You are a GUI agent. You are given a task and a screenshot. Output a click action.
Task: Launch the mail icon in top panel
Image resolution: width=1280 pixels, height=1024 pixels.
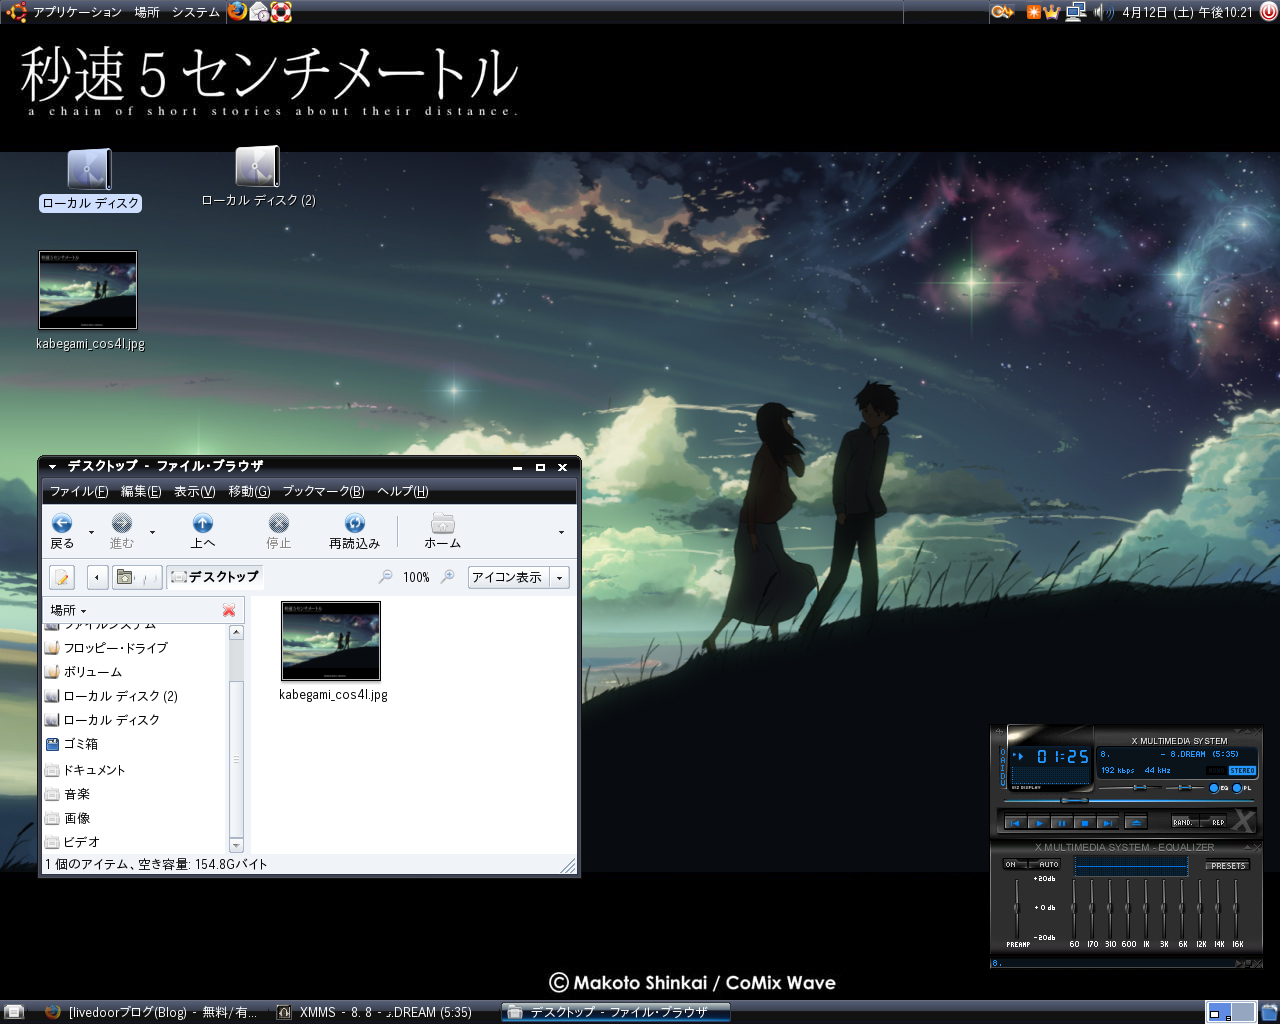(x=259, y=12)
